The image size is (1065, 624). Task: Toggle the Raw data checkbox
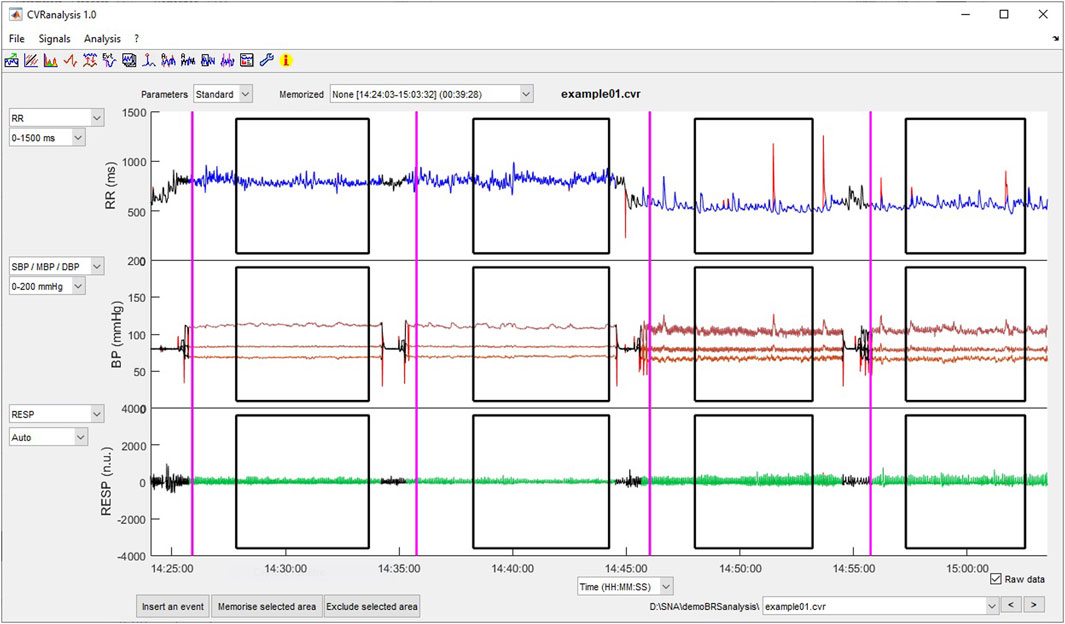pyautogui.click(x=996, y=579)
